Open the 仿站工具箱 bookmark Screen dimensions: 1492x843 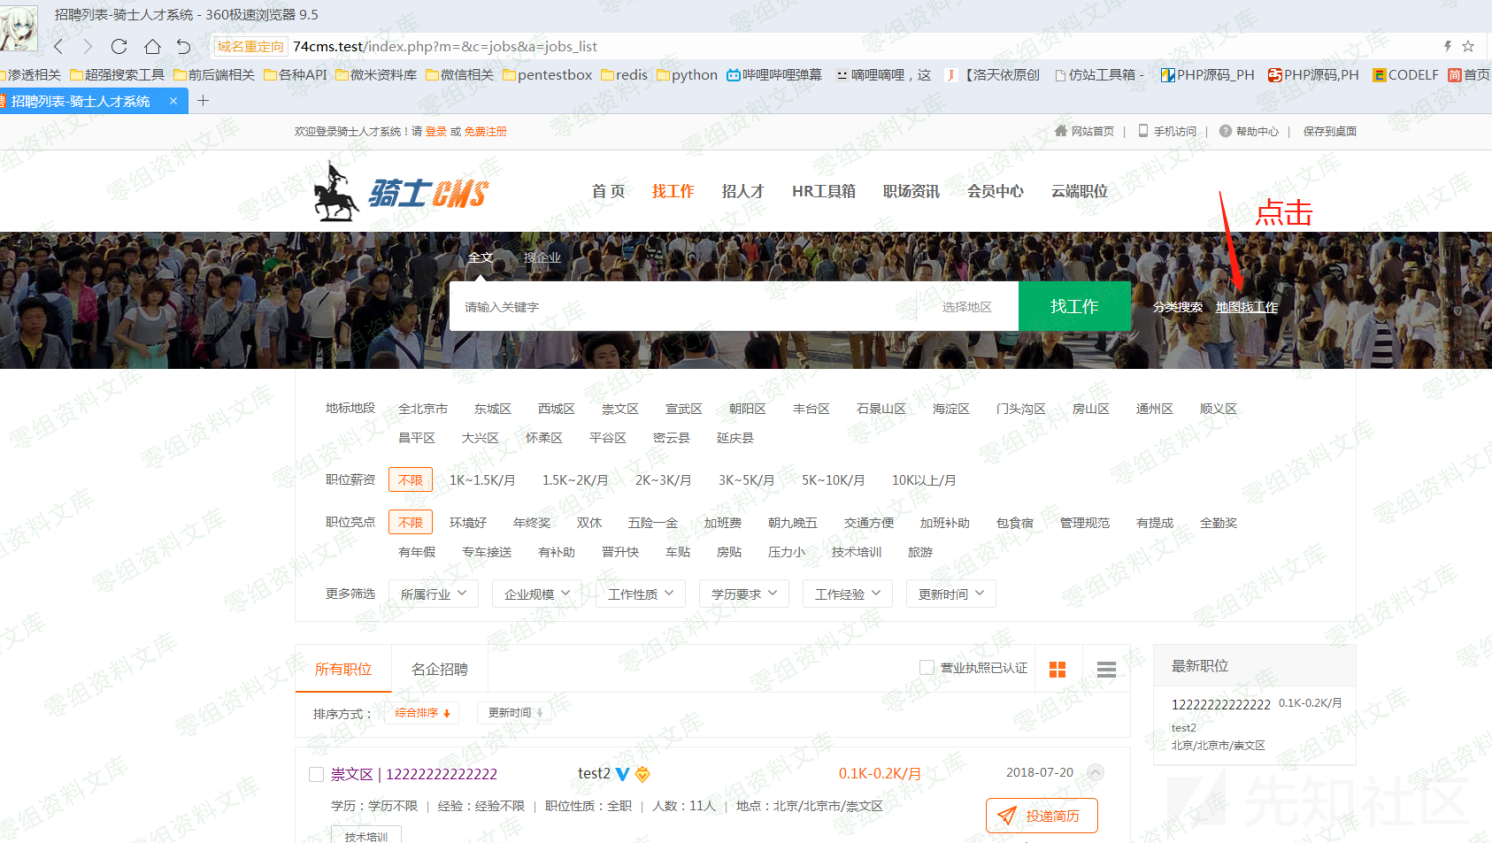click(x=1099, y=75)
